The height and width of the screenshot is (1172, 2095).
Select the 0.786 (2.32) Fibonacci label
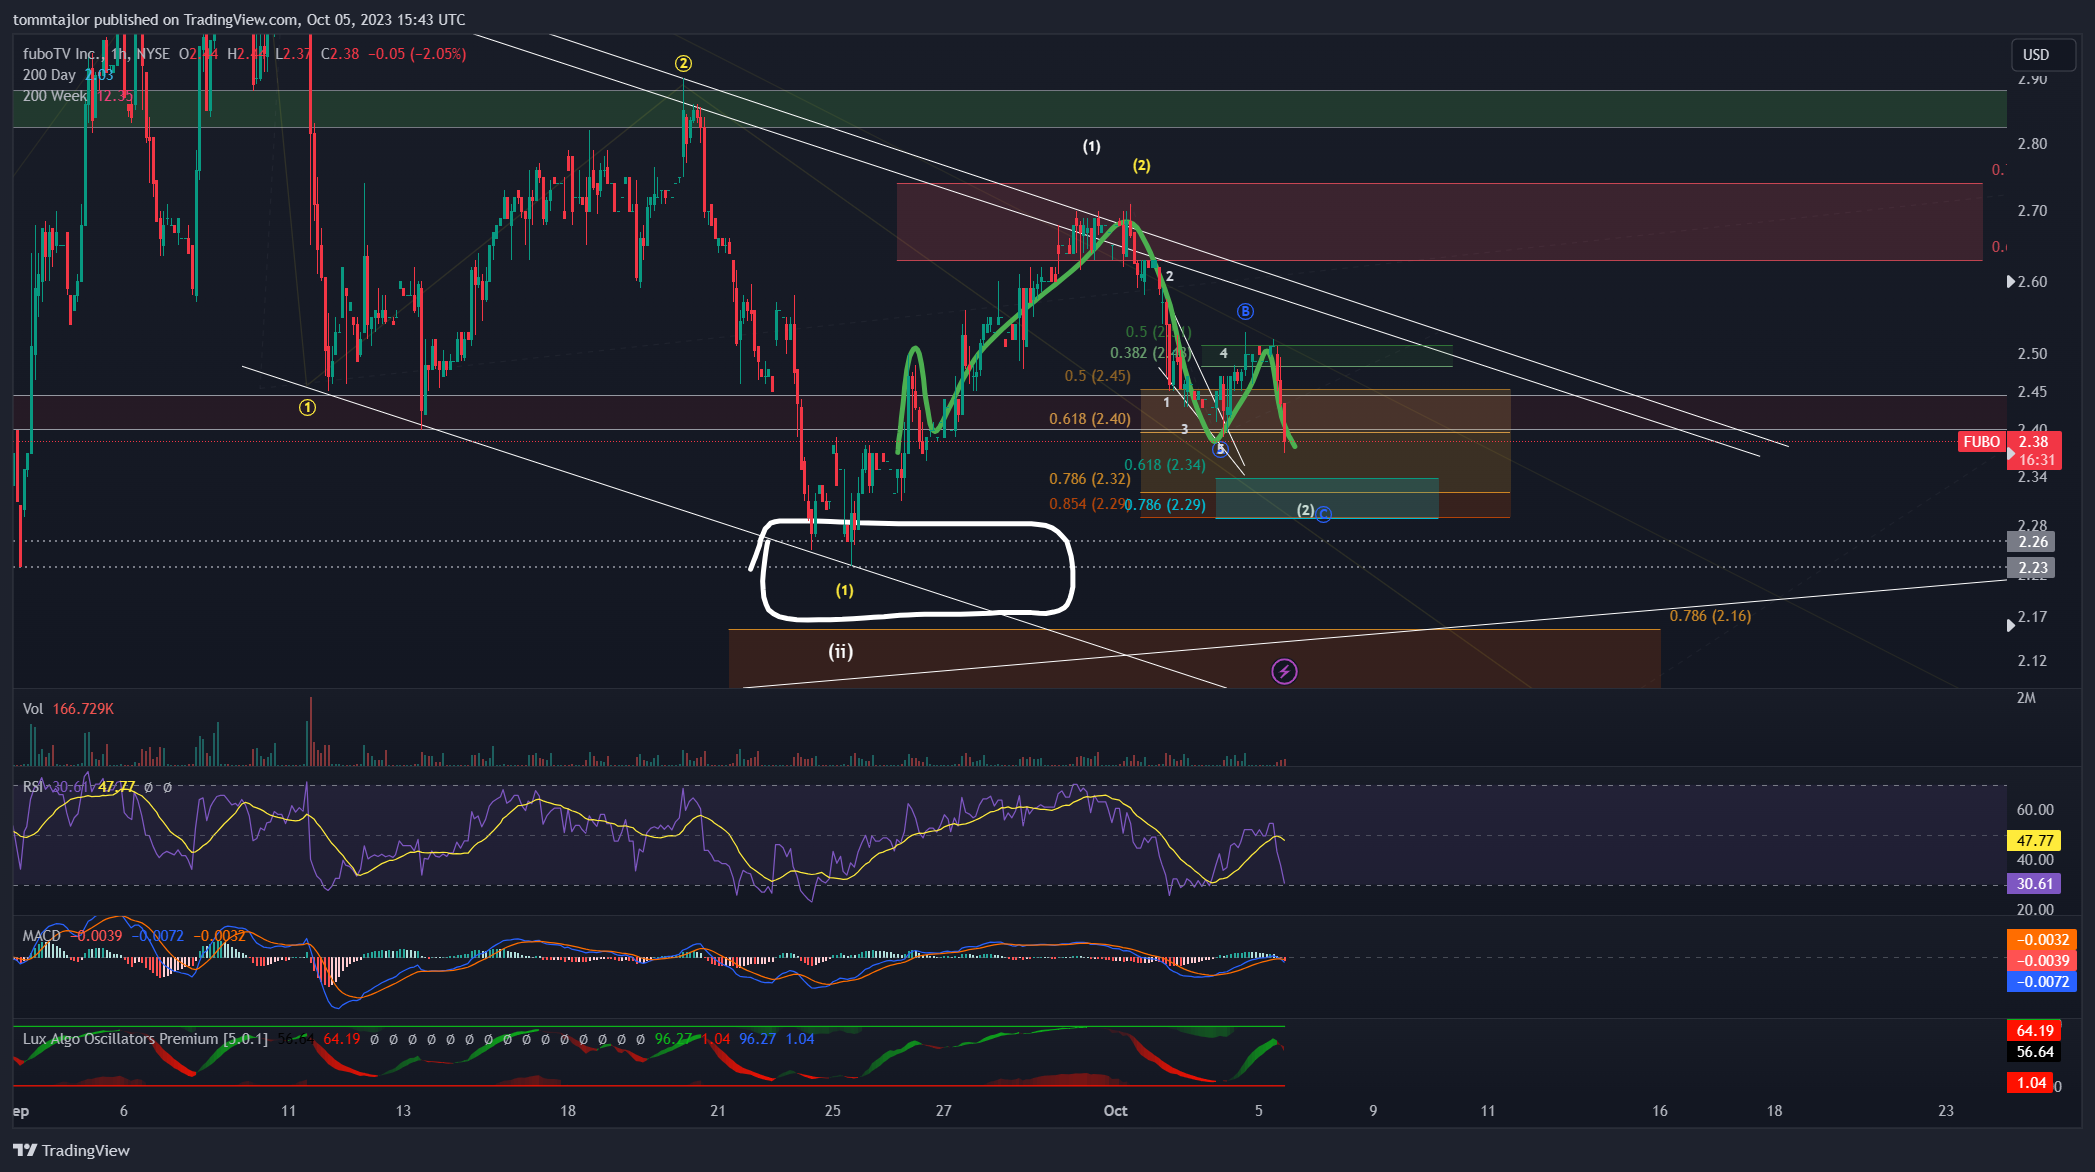[1090, 479]
